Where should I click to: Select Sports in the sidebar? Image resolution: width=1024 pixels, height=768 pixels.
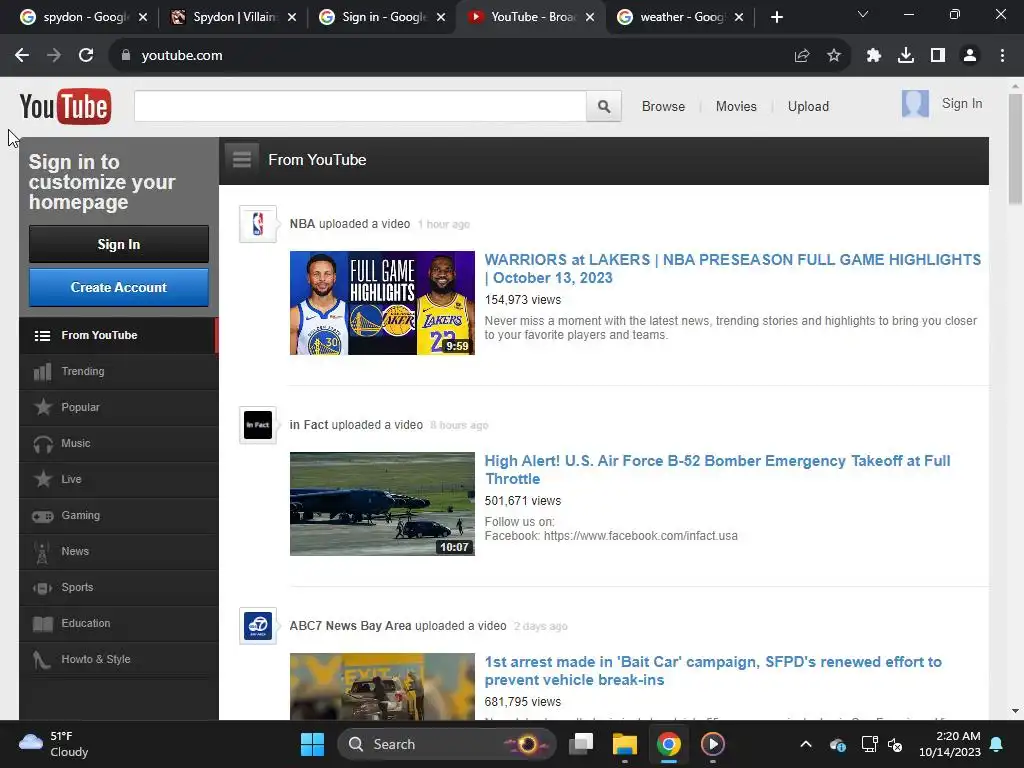click(119, 587)
